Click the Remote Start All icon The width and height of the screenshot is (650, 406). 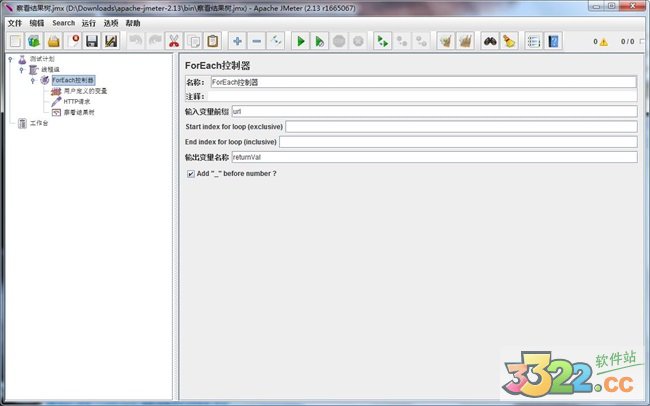[383, 41]
